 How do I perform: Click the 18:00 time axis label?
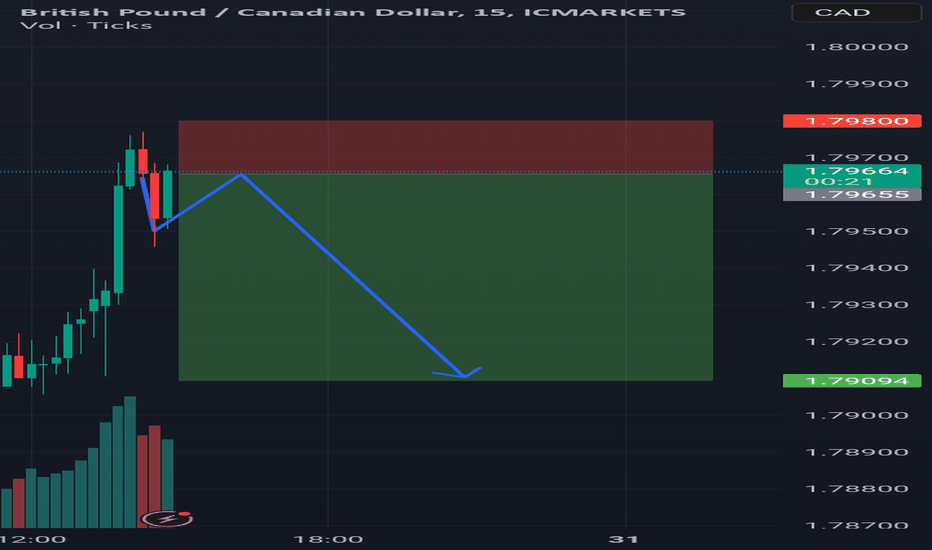pos(328,539)
